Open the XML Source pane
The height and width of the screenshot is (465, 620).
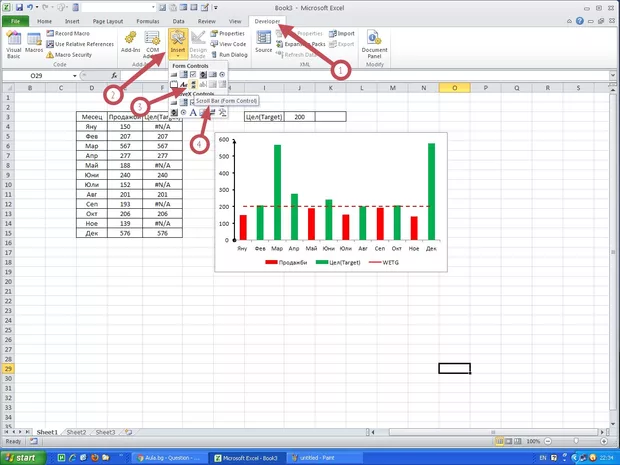(263, 43)
